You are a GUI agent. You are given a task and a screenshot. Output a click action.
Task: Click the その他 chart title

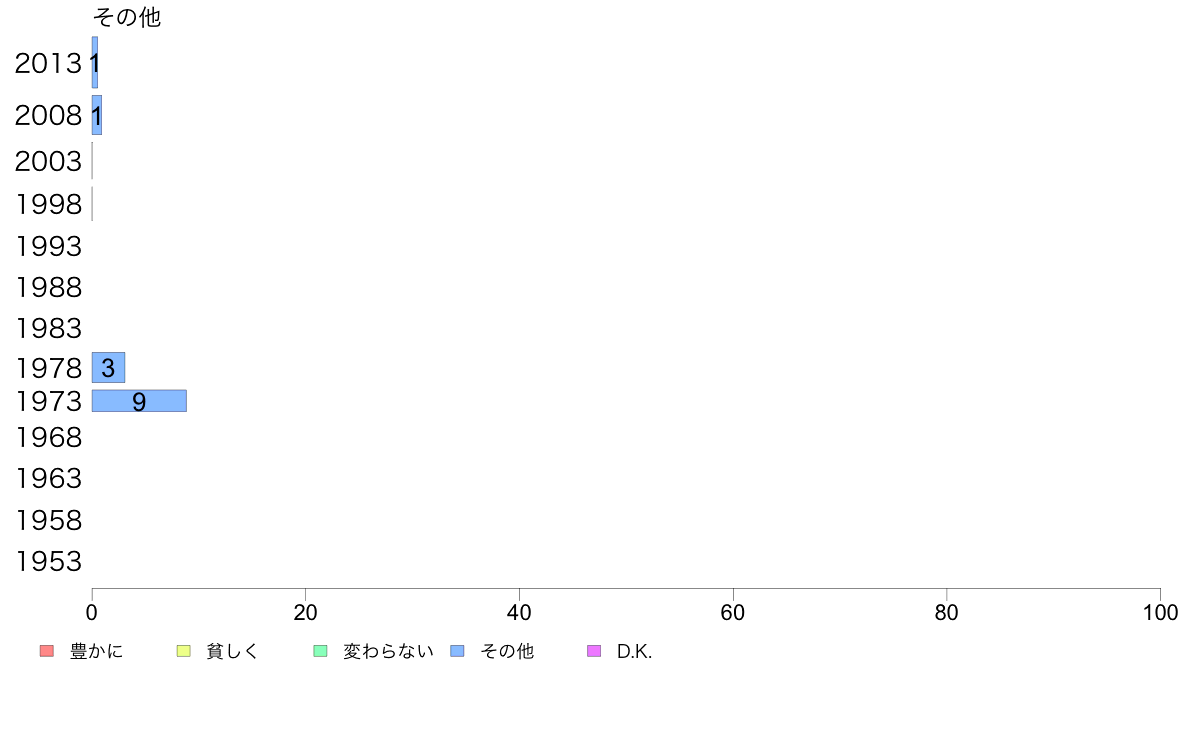point(127,17)
